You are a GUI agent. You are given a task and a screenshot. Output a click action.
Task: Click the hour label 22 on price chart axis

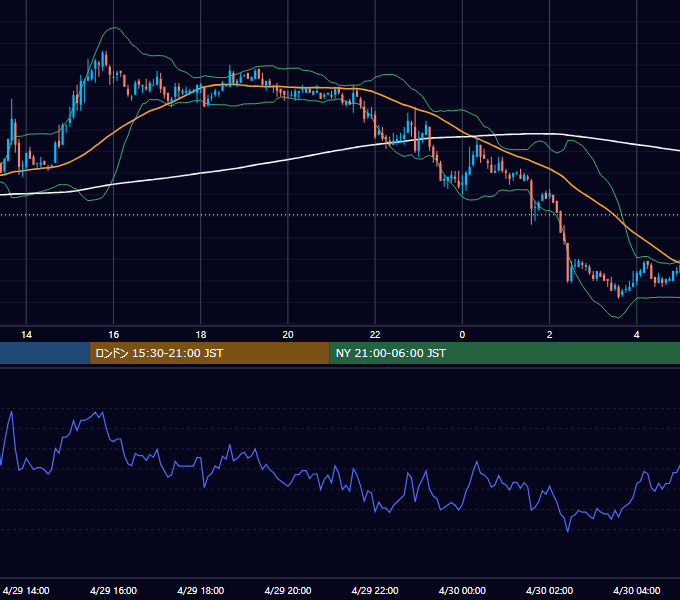coord(375,335)
